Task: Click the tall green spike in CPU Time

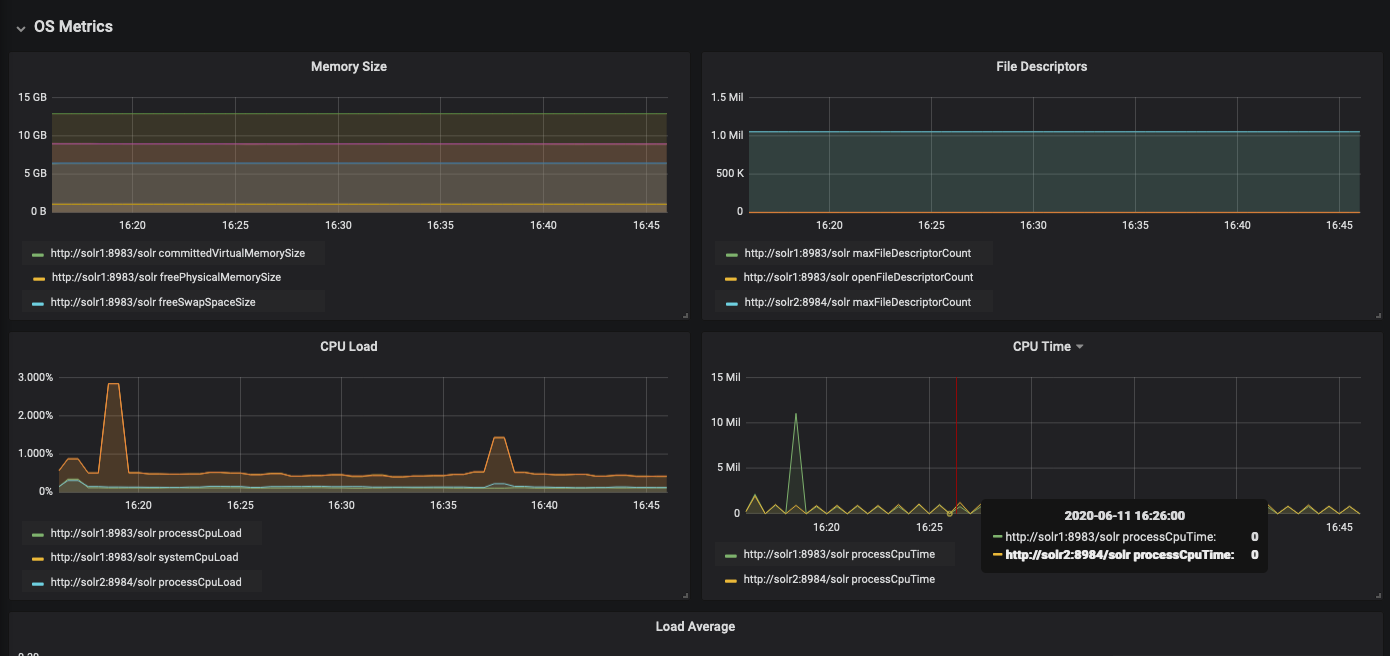Action: pyautogui.click(x=796, y=415)
